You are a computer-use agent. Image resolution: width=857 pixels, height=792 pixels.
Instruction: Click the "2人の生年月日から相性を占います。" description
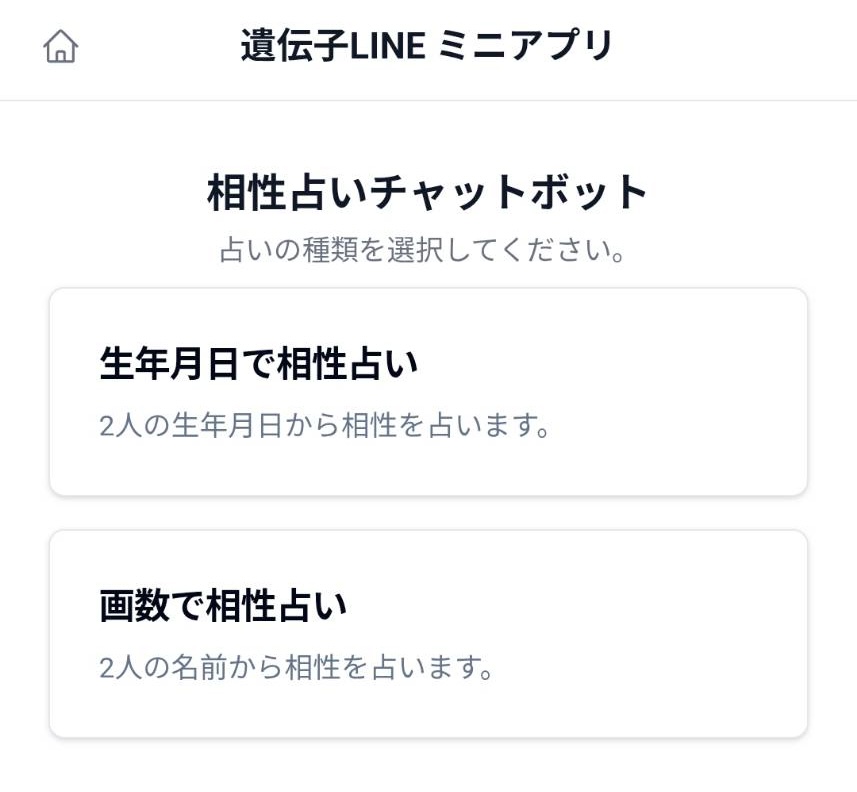(x=326, y=426)
